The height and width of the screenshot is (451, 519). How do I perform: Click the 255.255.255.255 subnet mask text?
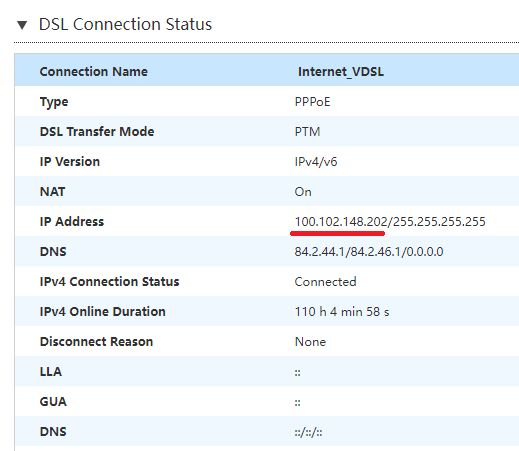439,222
